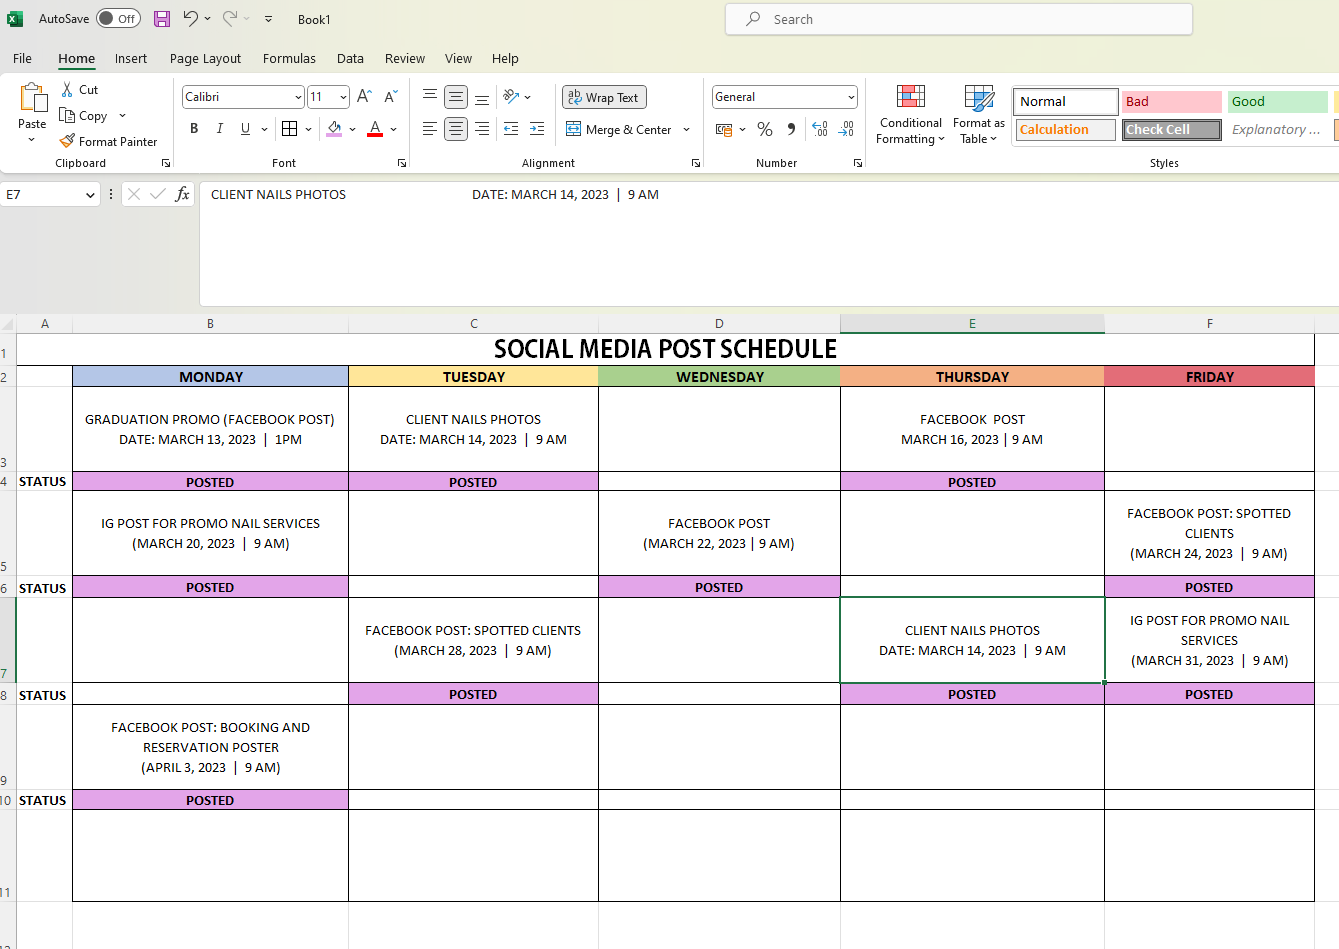Click the Redo arrow icon

pyautogui.click(x=230, y=19)
